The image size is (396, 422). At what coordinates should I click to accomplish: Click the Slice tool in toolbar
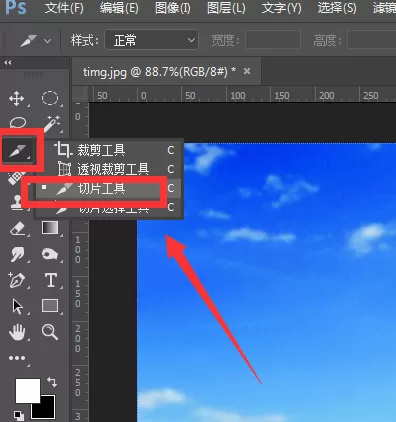click(19, 150)
